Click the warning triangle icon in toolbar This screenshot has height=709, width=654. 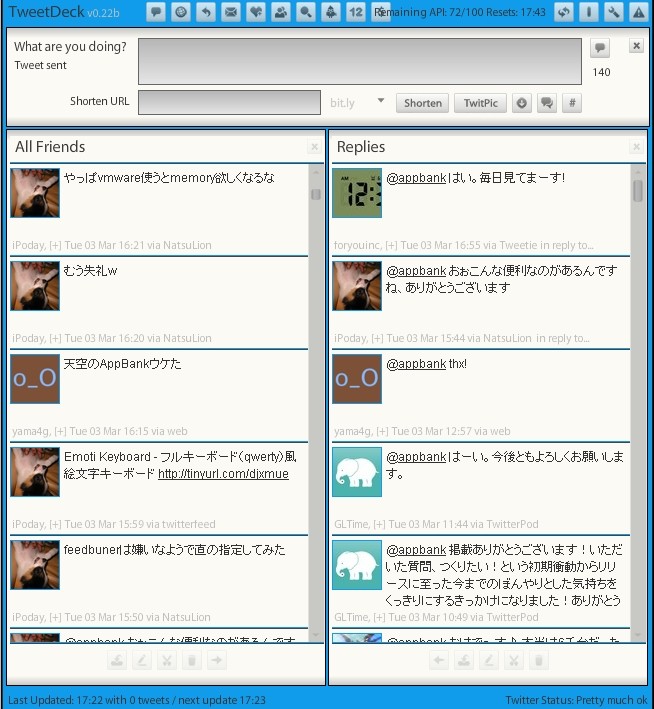pyautogui.click(x=639, y=12)
